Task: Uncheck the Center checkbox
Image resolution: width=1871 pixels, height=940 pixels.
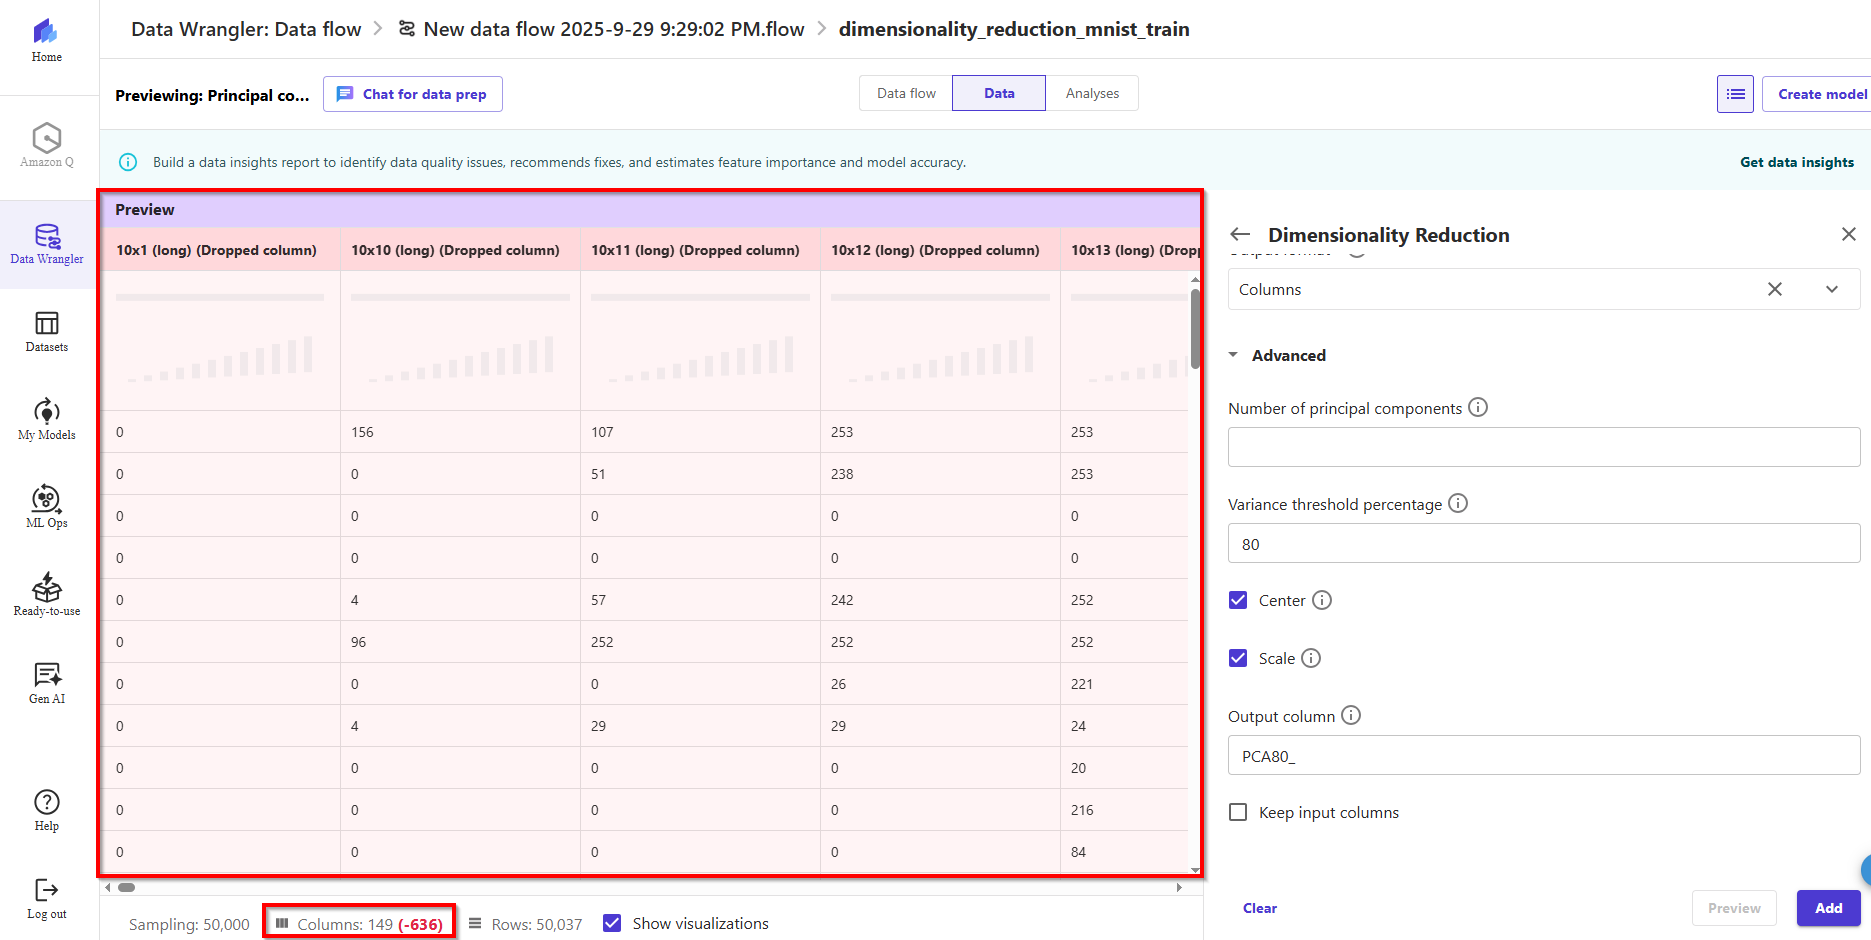Action: click(1238, 600)
